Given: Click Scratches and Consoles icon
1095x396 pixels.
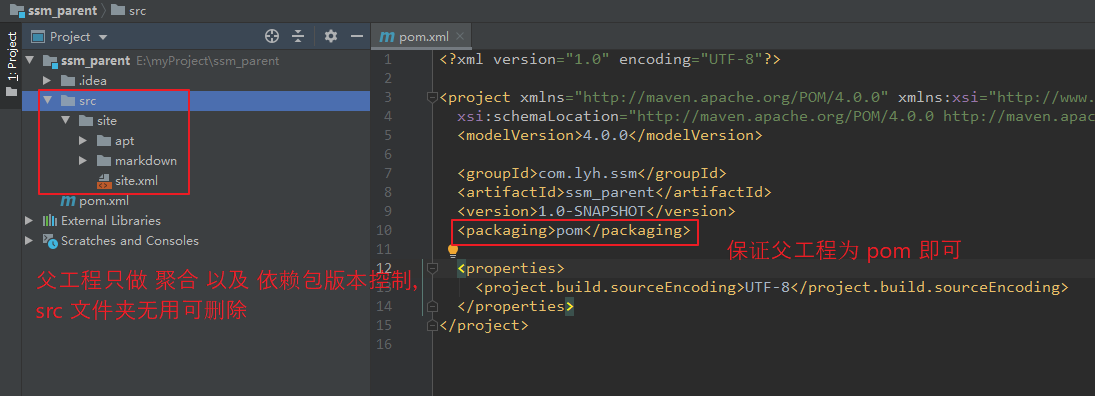Looking at the screenshot, I should 50,241.
